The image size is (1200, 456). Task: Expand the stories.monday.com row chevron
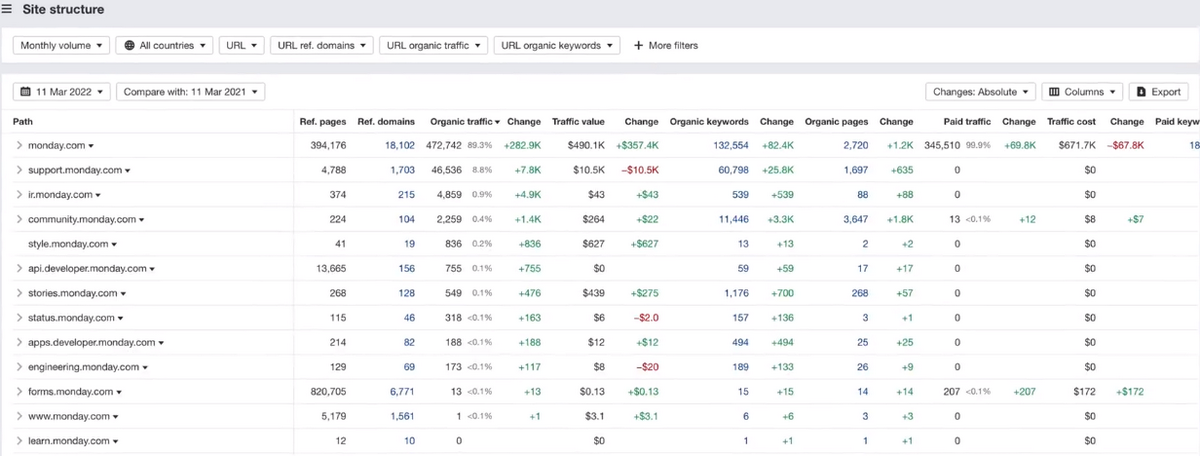coord(18,293)
